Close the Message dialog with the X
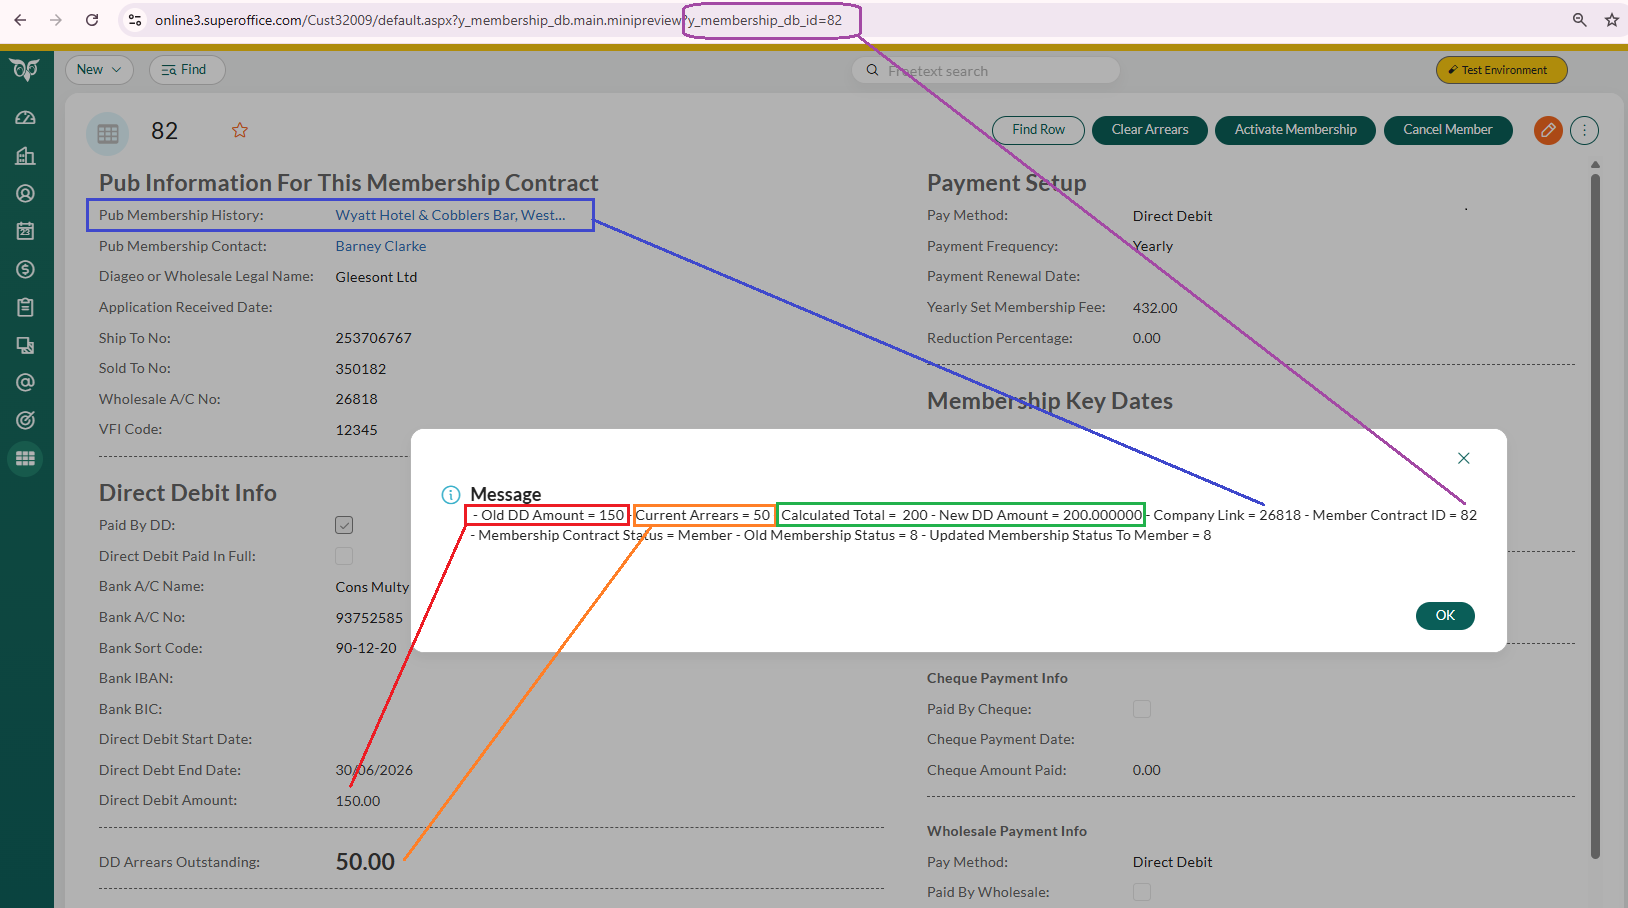Viewport: 1628px width, 908px height. (x=1463, y=458)
